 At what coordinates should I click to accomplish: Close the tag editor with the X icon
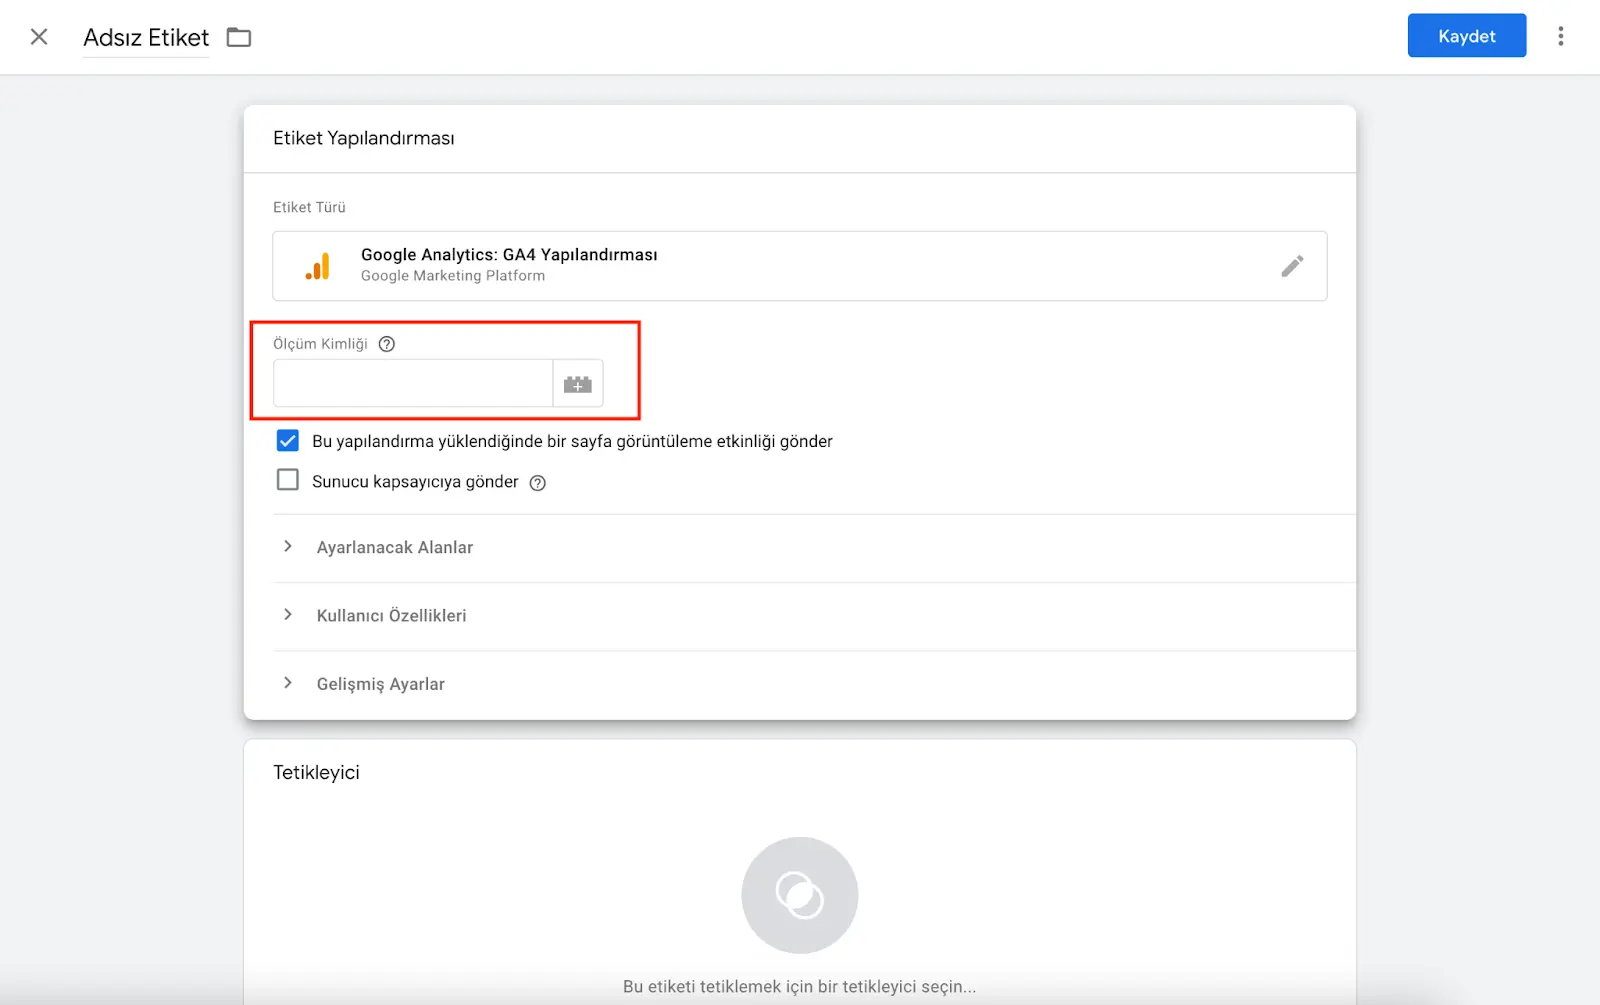coord(38,36)
